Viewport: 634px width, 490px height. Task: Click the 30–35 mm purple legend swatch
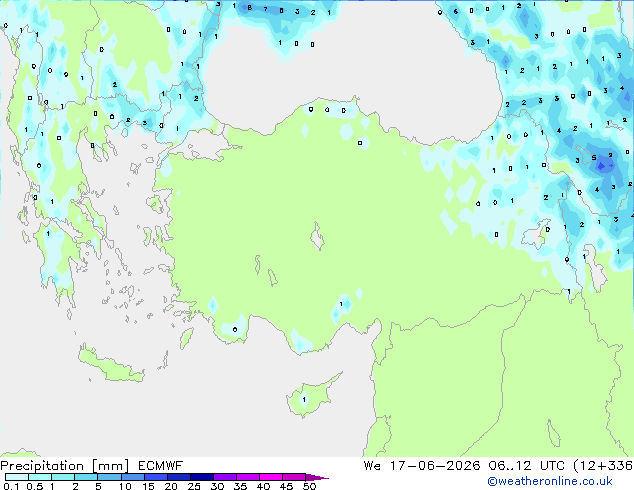click(225, 477)
